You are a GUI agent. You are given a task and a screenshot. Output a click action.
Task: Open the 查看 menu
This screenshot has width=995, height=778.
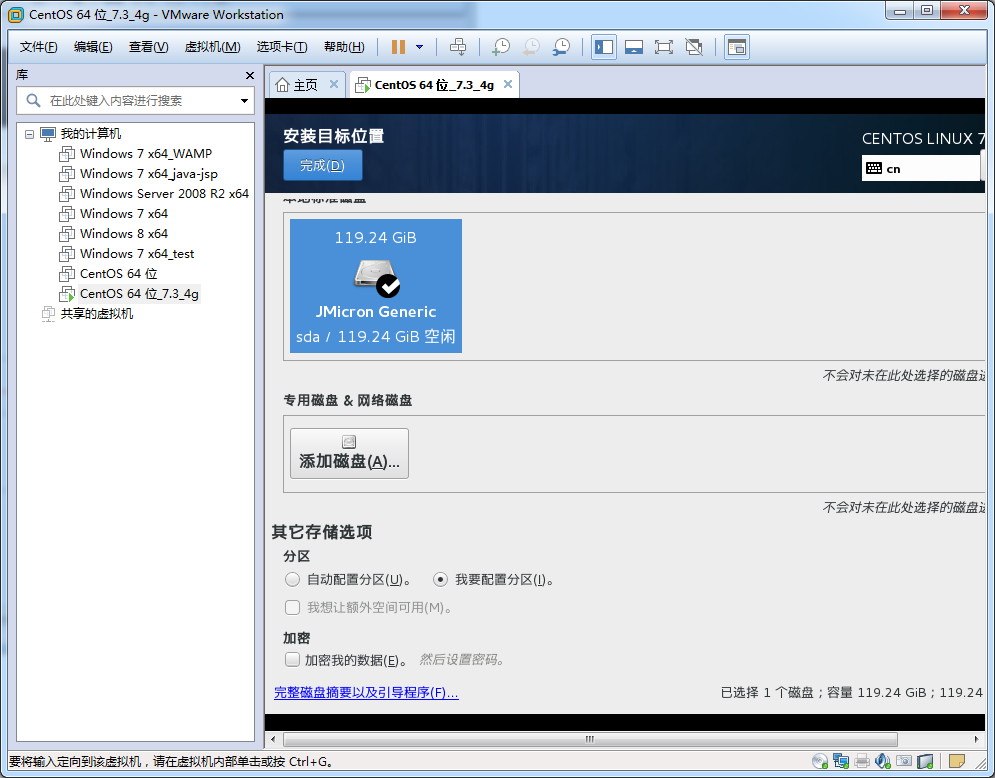[x=148, y=47]
